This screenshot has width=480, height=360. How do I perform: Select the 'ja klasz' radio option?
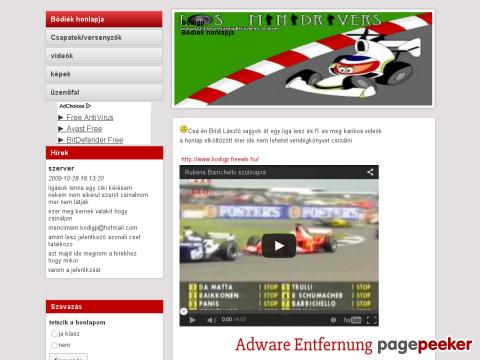pyautogui.click(x=54, y=334)
